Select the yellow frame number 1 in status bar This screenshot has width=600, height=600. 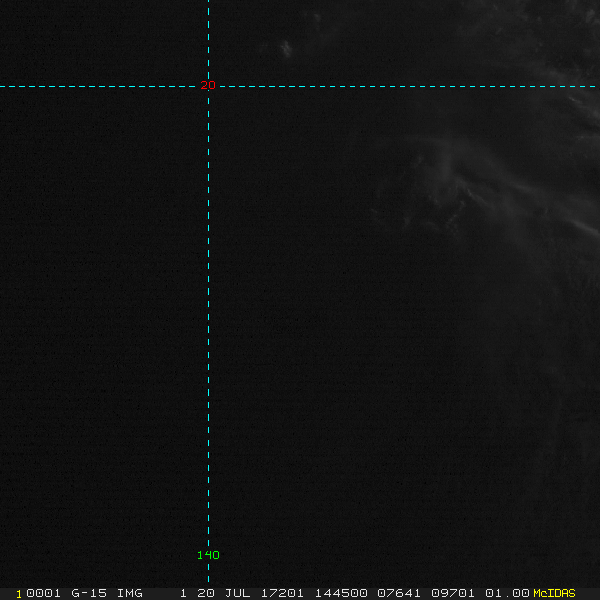(x=19, y=594)
